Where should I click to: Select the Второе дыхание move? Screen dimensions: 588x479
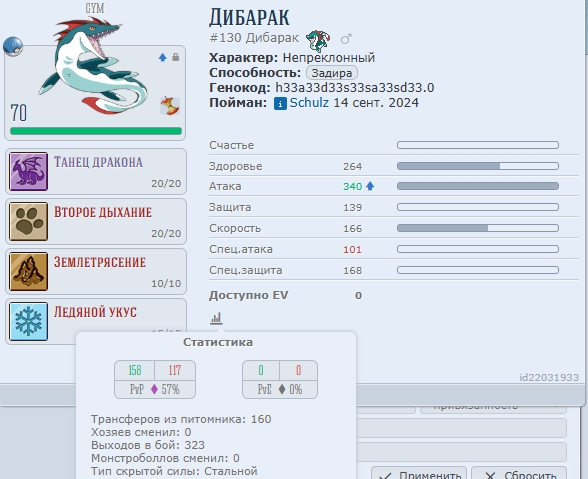tap(96, 221)
